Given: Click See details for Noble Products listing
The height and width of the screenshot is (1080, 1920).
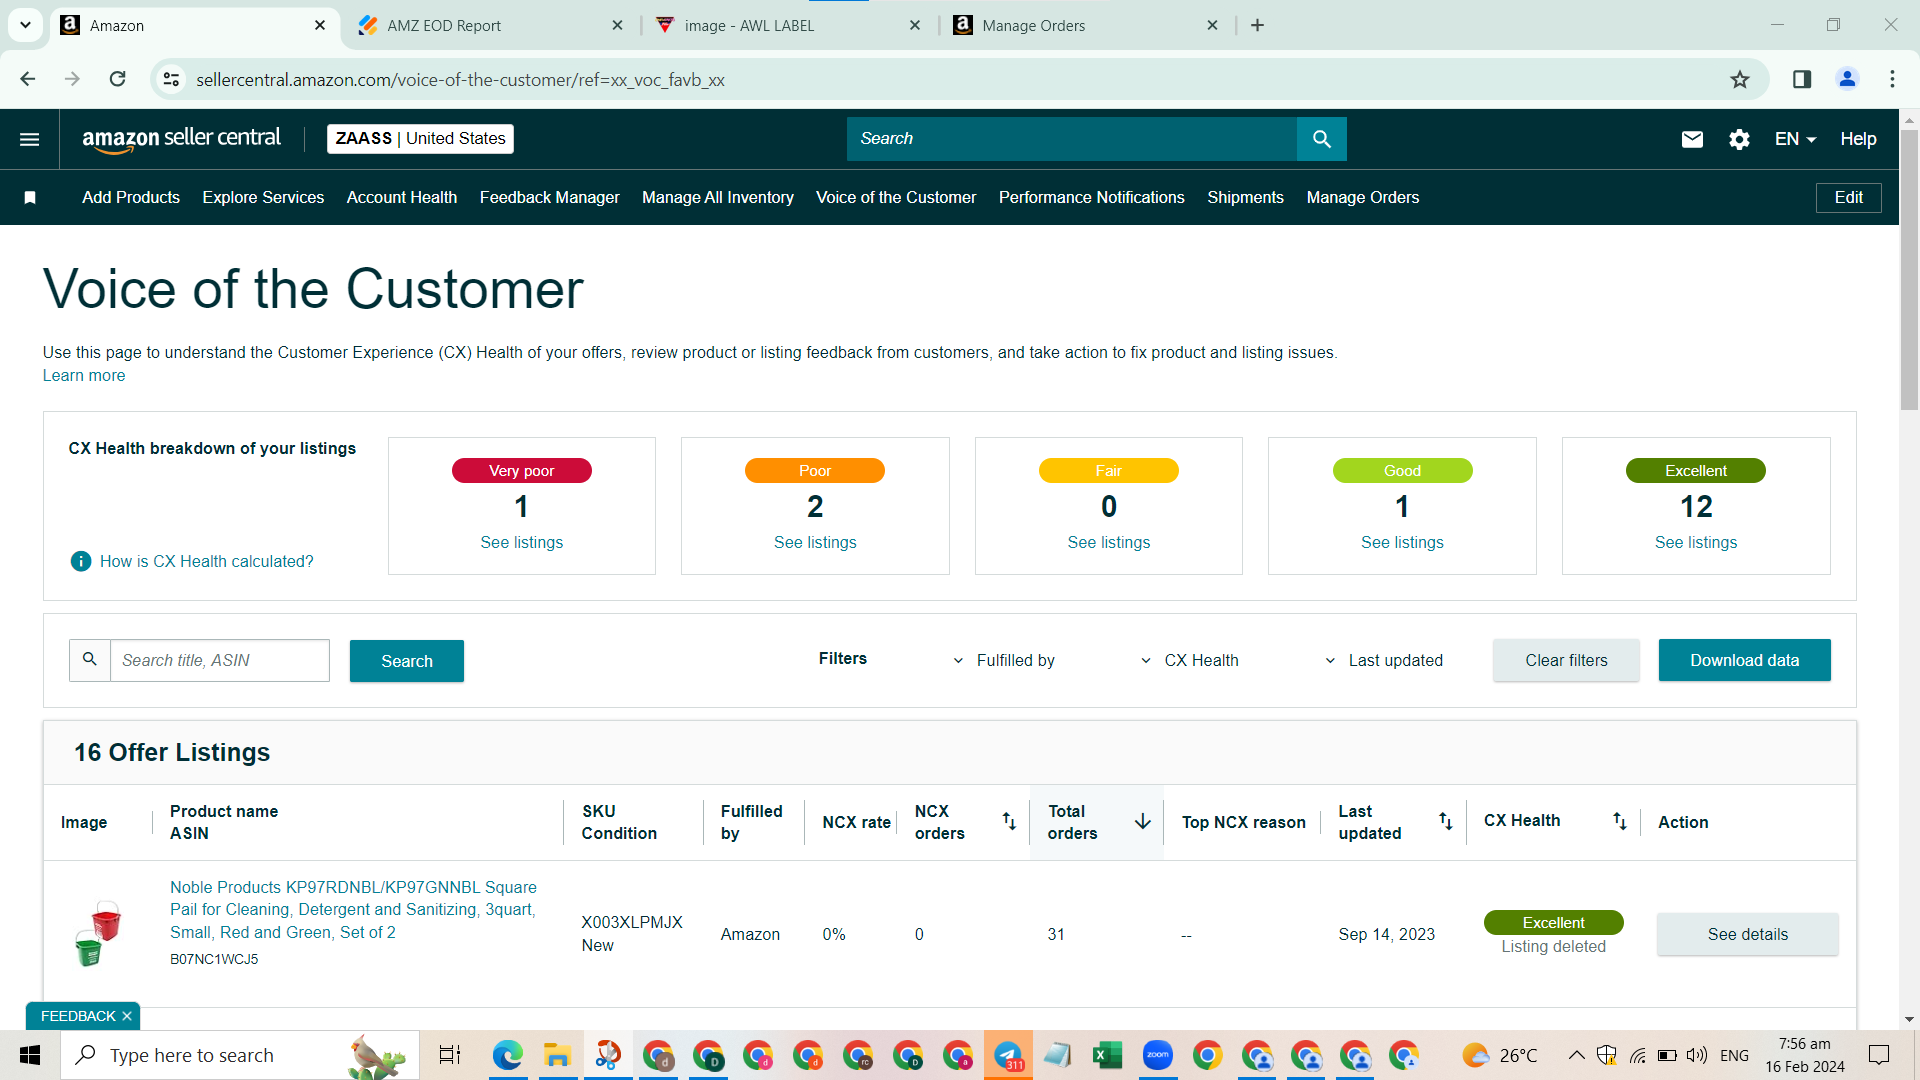Looking at the screenshot, I should [1747, 935].
